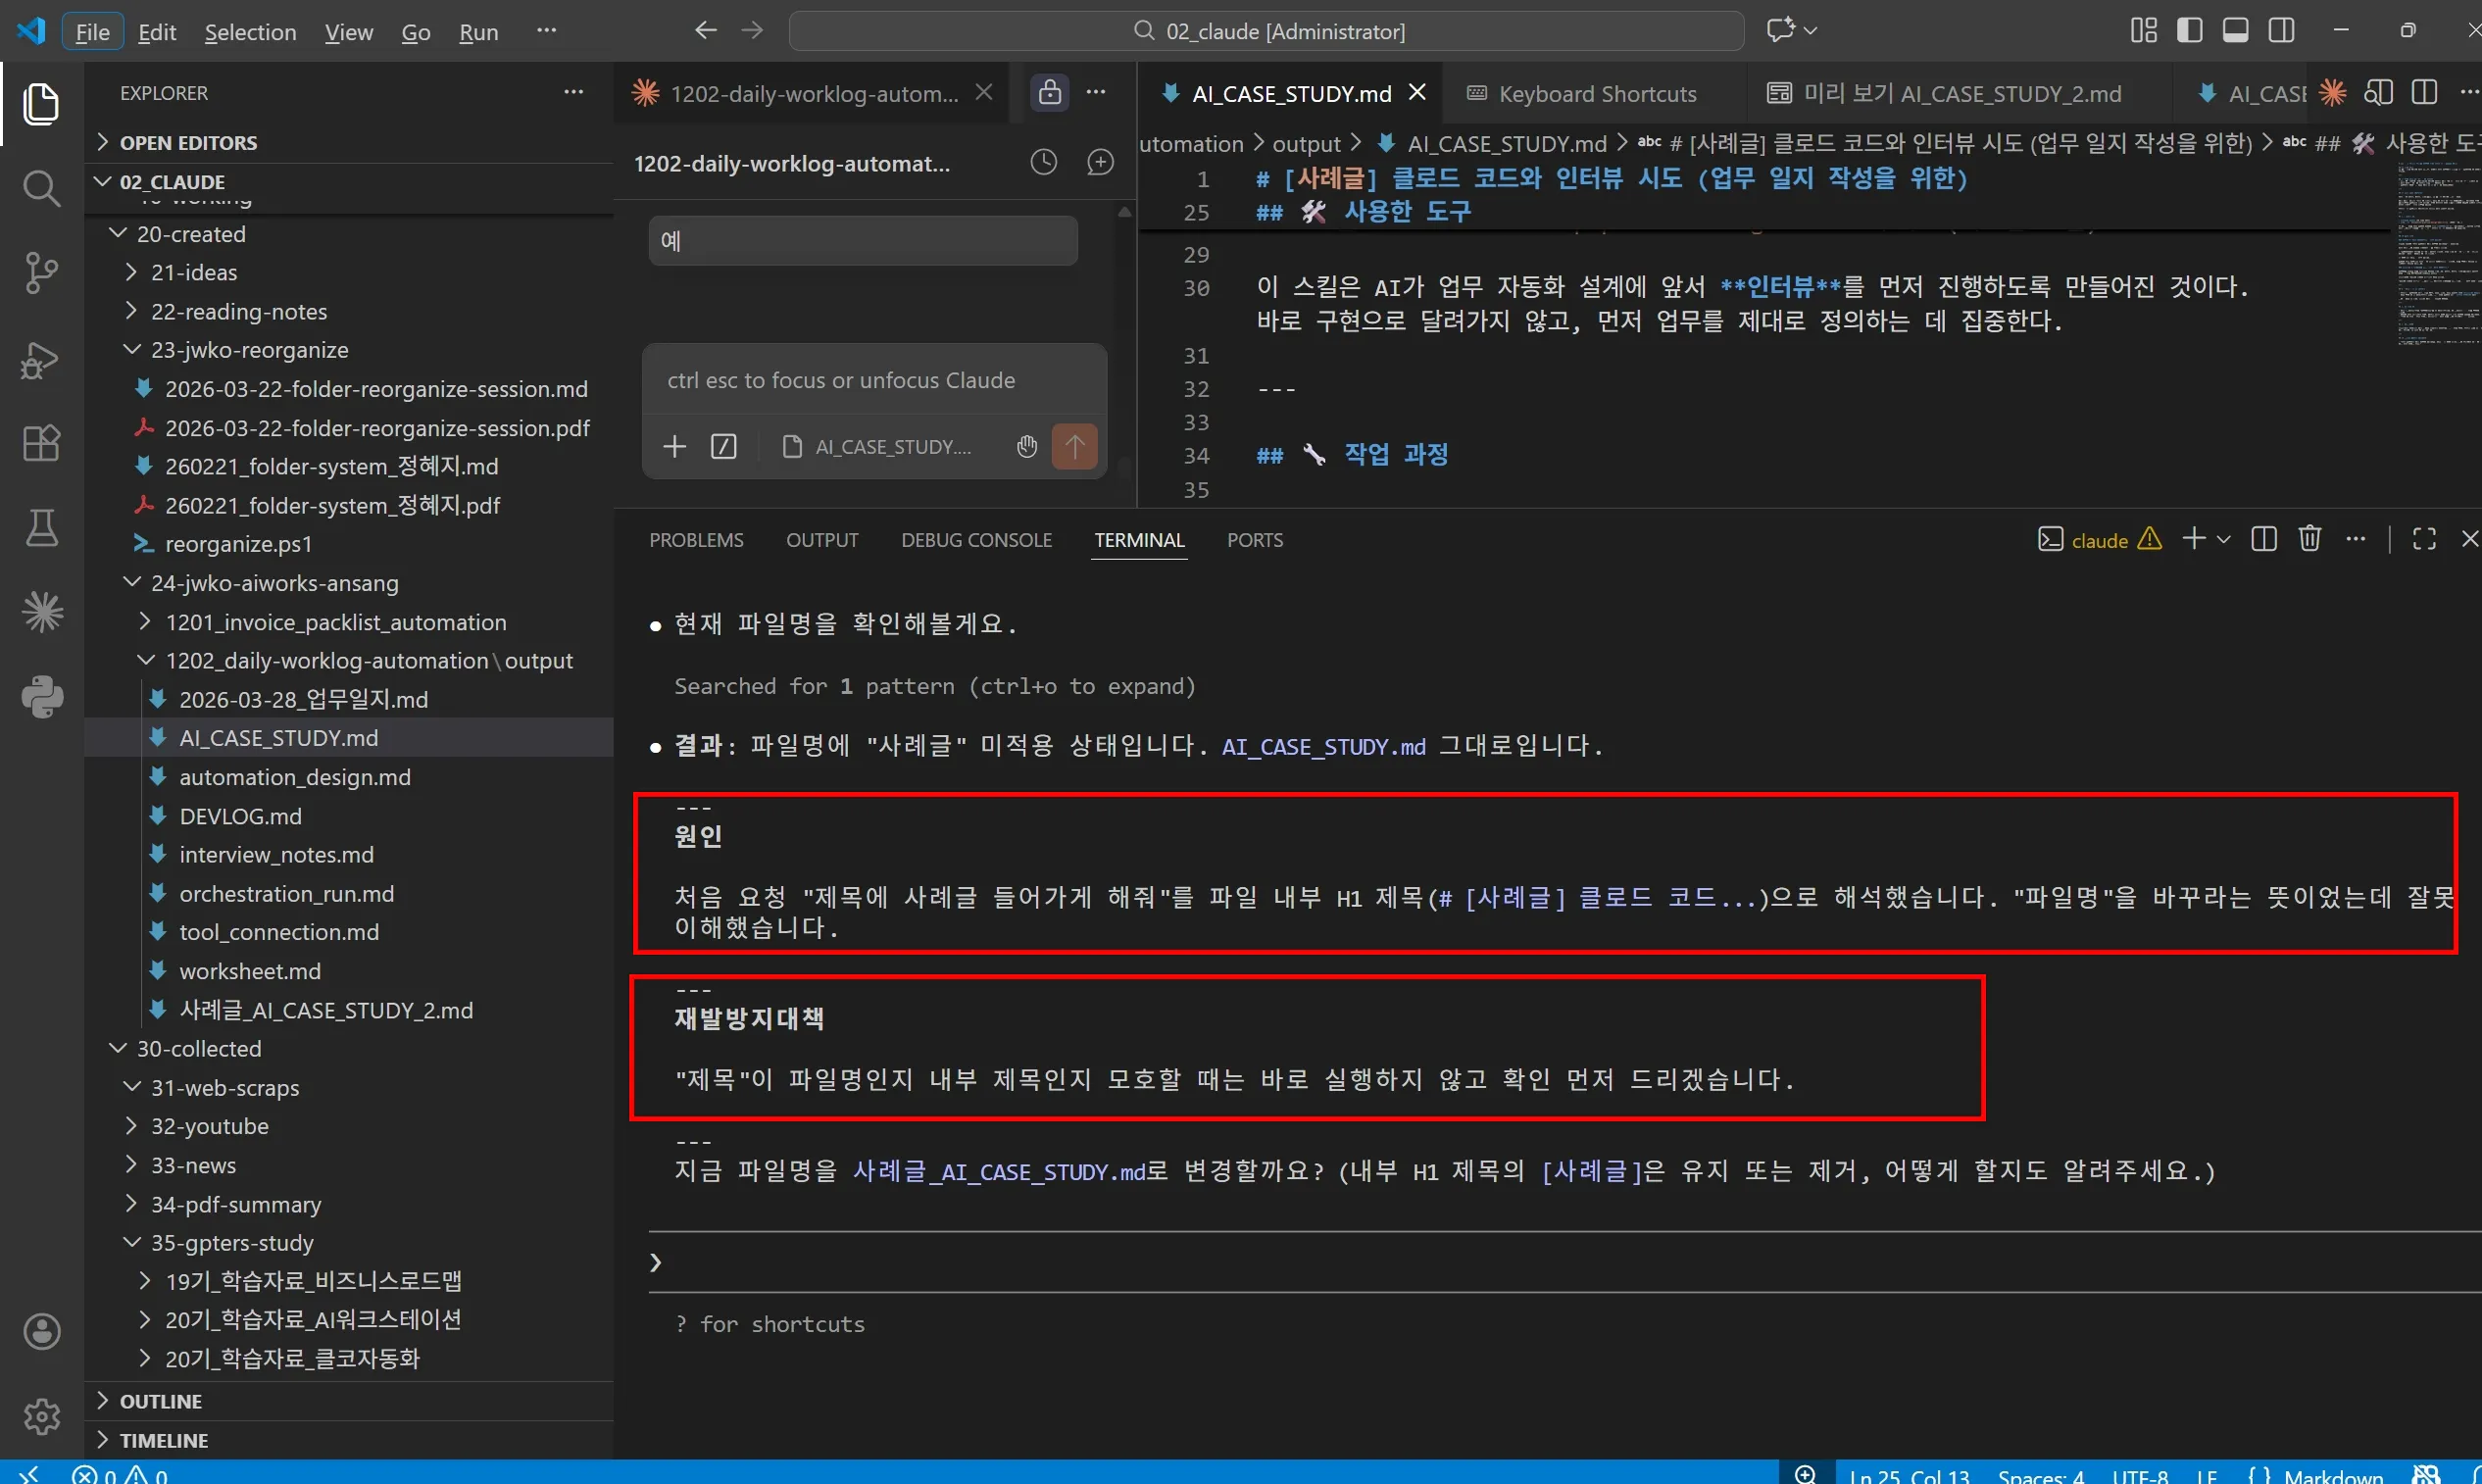Open the PORTS panel tab
The image size is (2482, 1484).
tap(1254, 540)
